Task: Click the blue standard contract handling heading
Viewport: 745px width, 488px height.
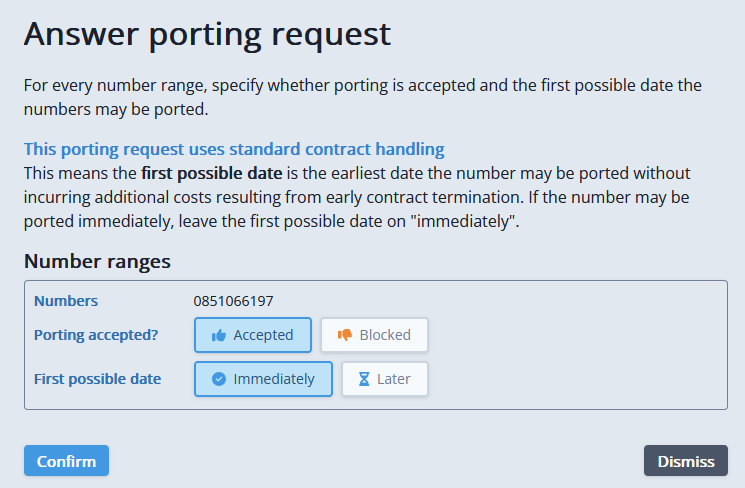Action: (x=234, y=149)
